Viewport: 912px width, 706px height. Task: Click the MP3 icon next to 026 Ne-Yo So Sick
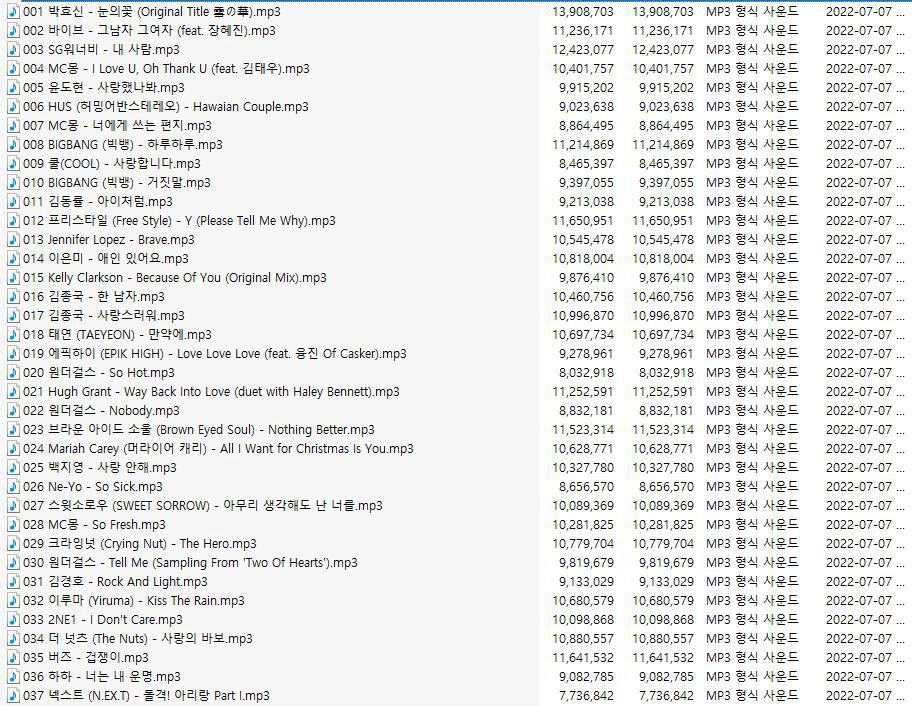coord(13,487)
